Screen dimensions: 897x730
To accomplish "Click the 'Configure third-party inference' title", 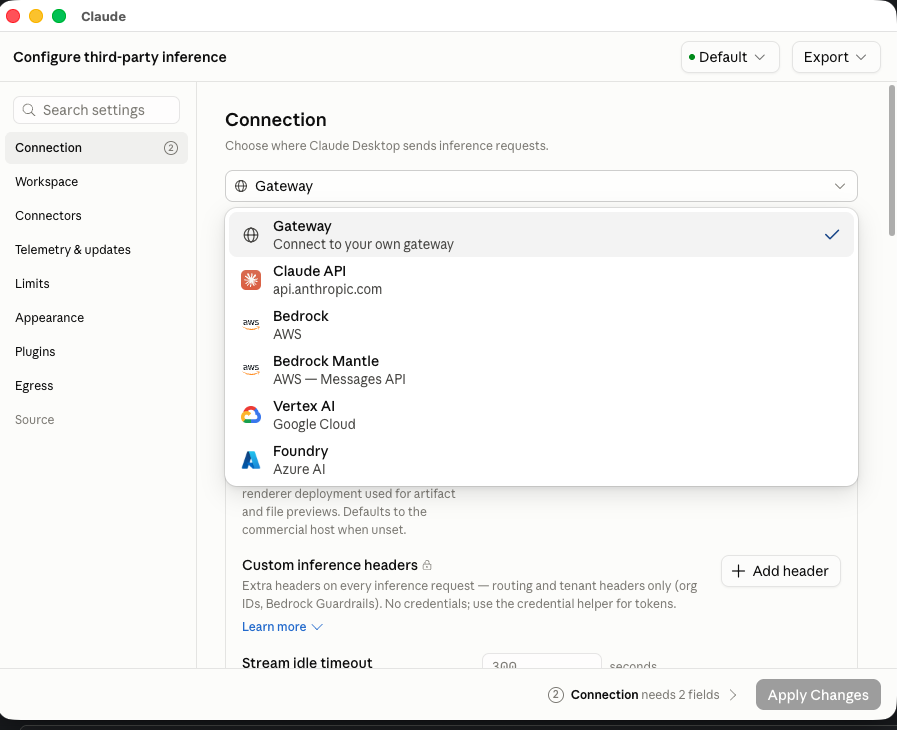I will (120, 57).
